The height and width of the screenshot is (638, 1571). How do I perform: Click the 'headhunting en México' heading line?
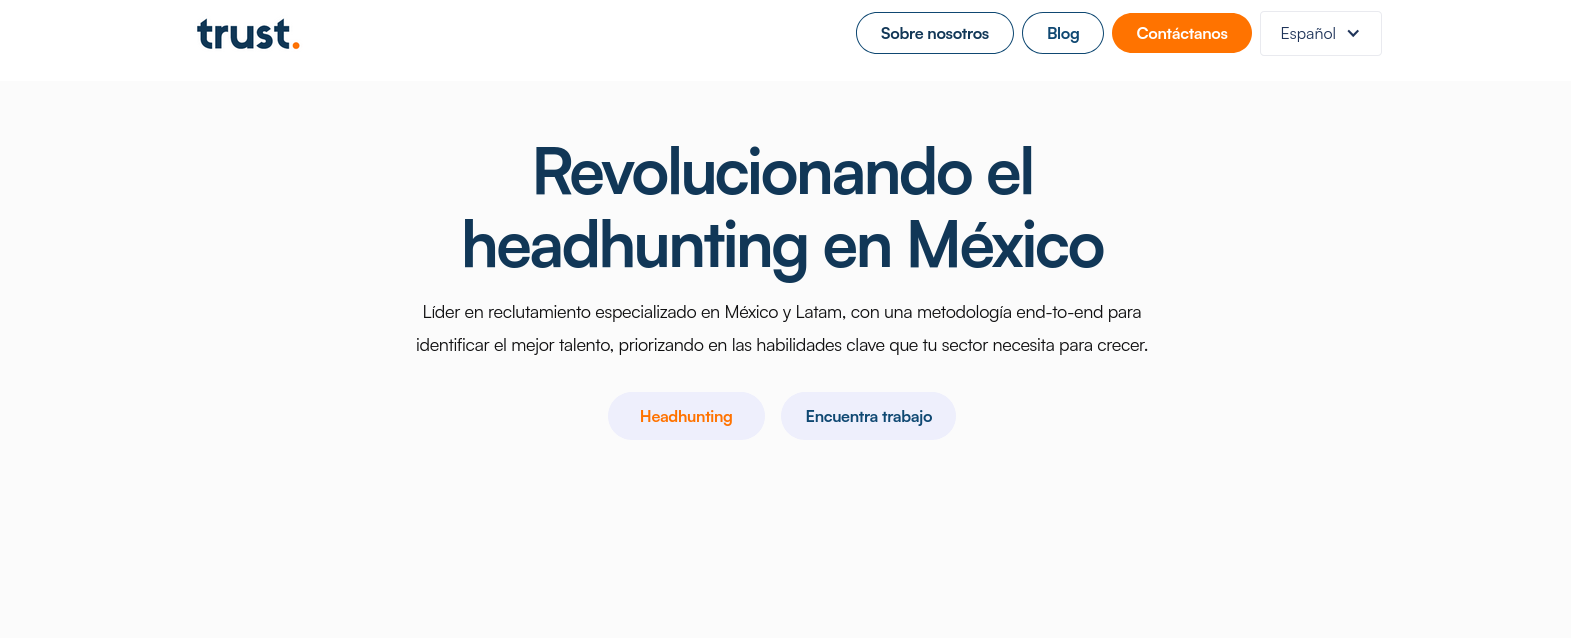coord(782,246)
